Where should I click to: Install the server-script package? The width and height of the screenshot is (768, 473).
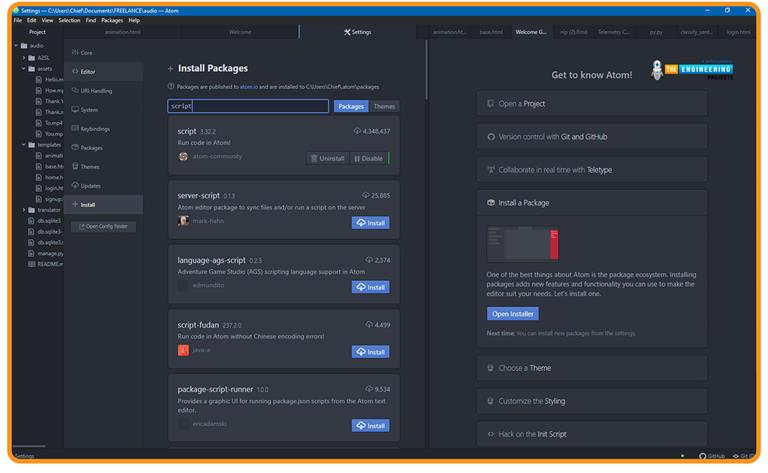(370, 223)
